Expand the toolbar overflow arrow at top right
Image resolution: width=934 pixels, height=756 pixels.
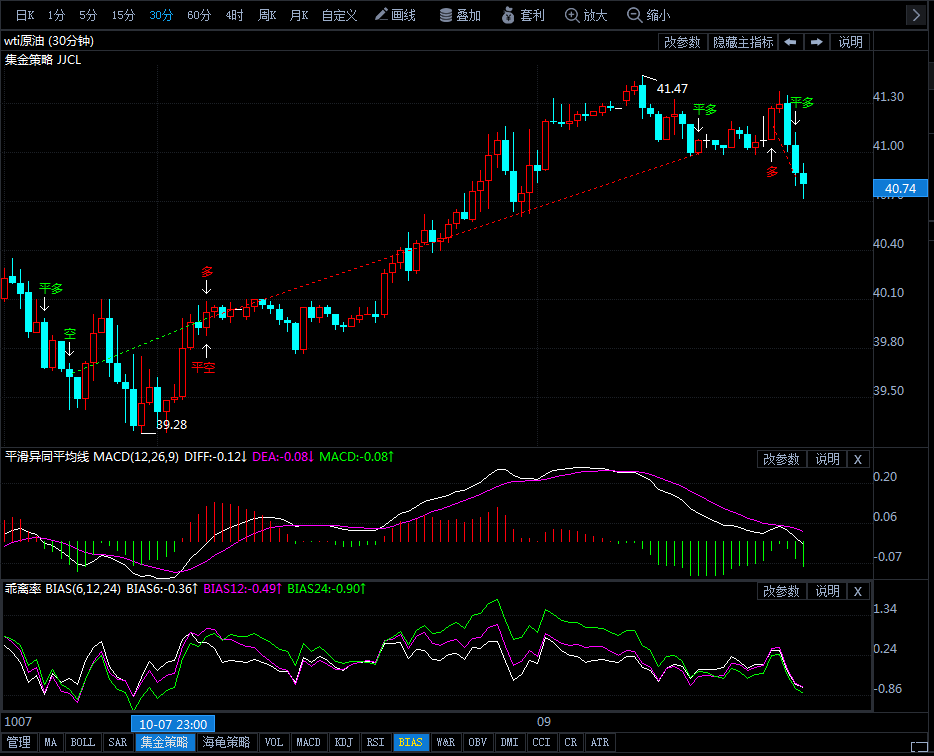tap(916, 15)
